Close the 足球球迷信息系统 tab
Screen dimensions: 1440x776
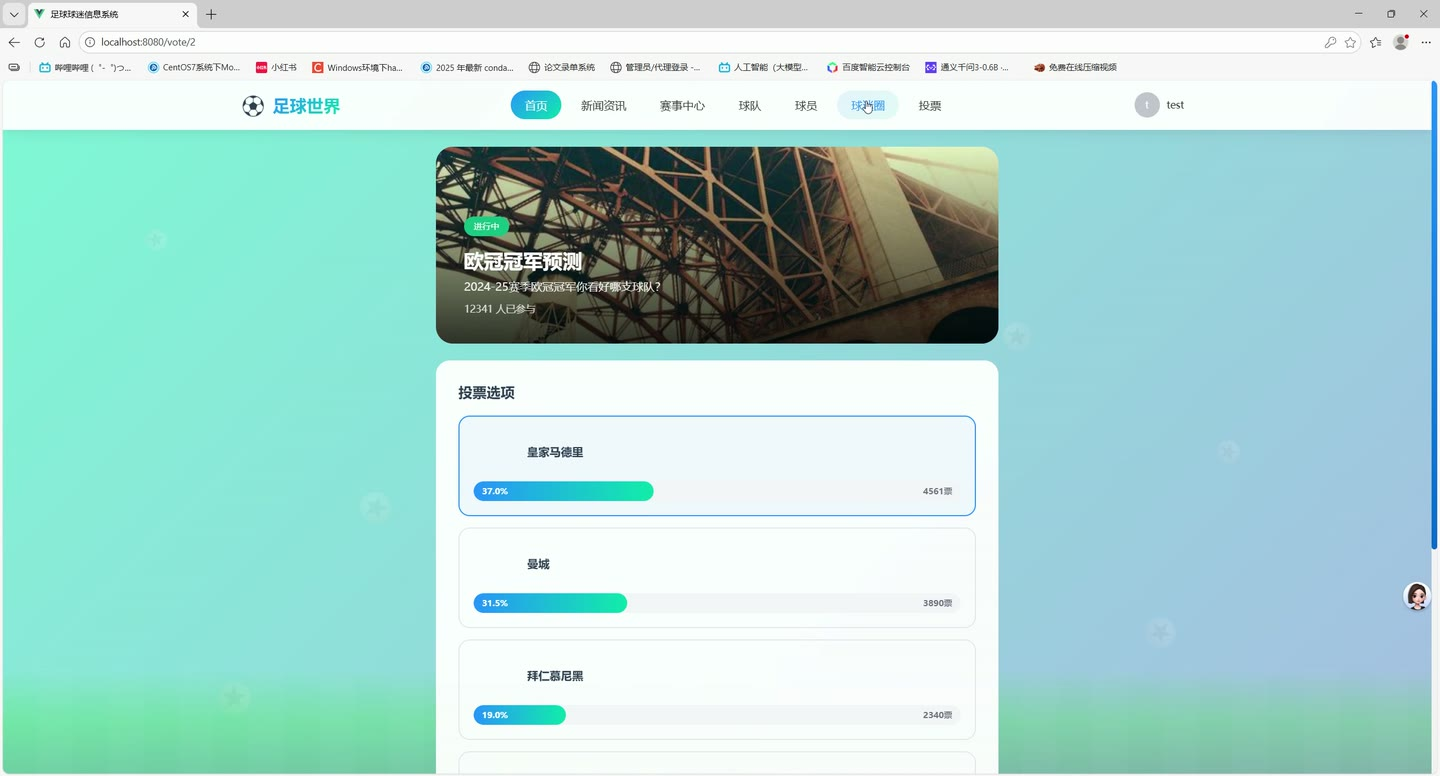point(185,14)
